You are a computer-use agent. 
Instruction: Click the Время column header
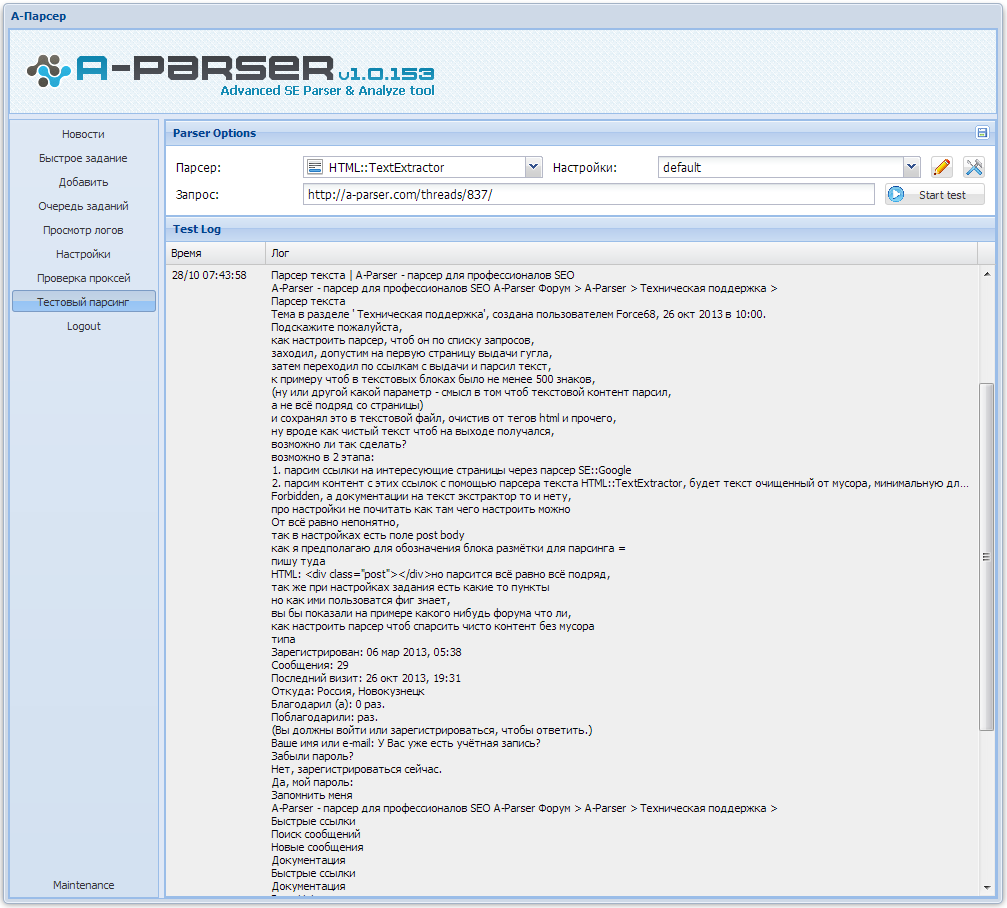[215, 253]
